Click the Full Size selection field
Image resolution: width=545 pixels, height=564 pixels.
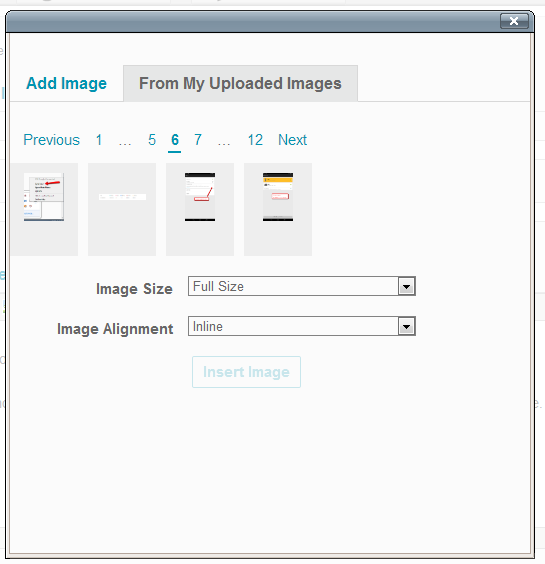click(301, 286)
